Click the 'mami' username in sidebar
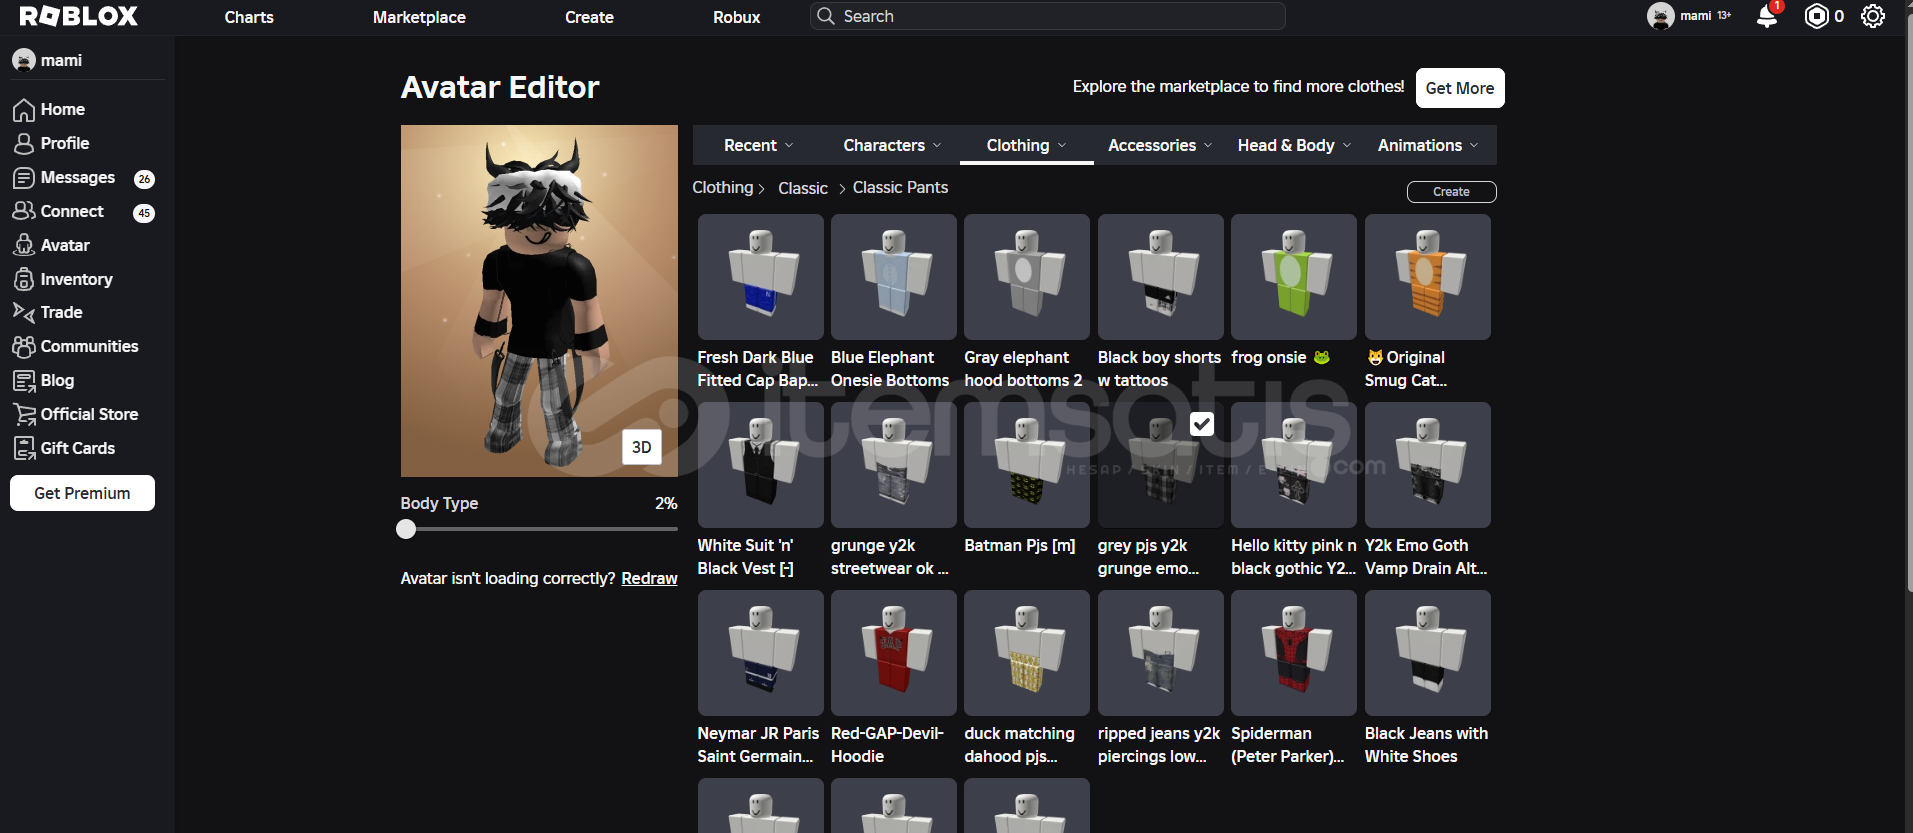This screenshot has height=833, width=1913. pos(61,60)
